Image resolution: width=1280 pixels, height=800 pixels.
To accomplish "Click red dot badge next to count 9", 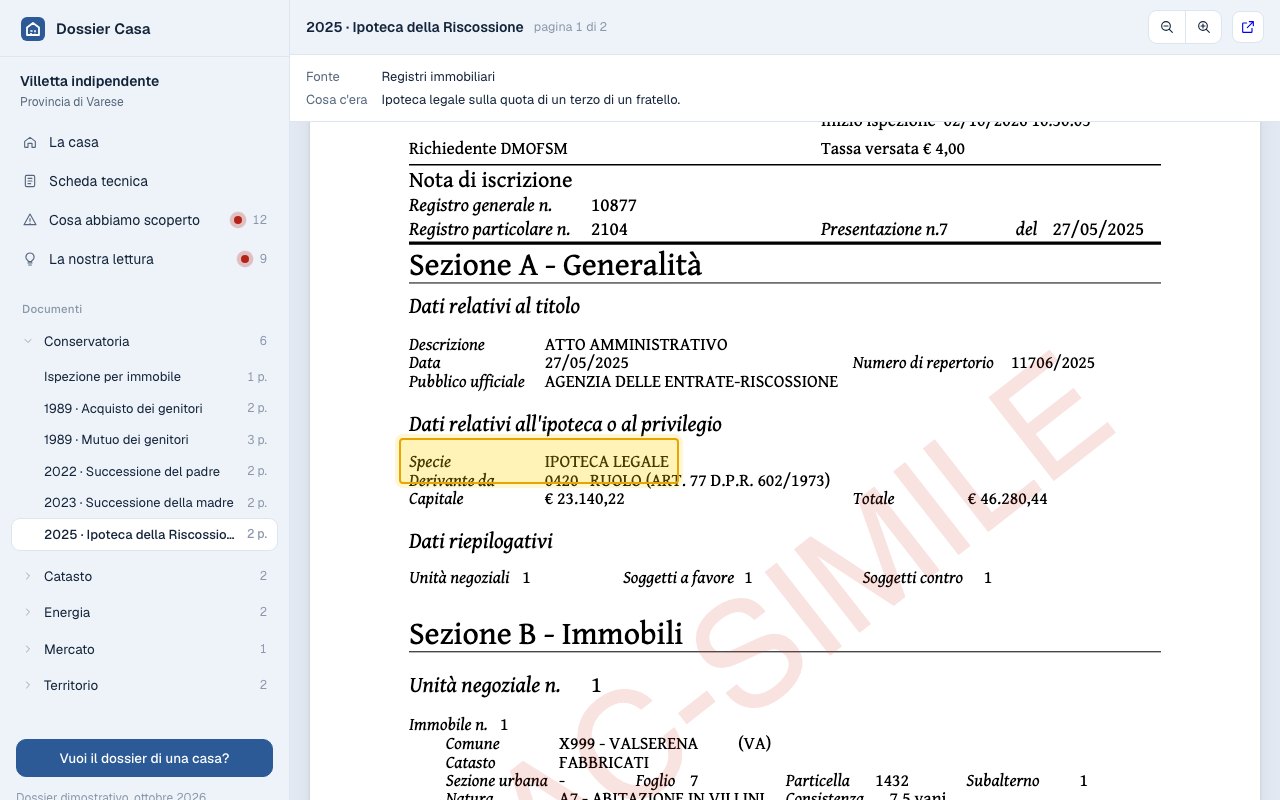I will pos(245,259).
